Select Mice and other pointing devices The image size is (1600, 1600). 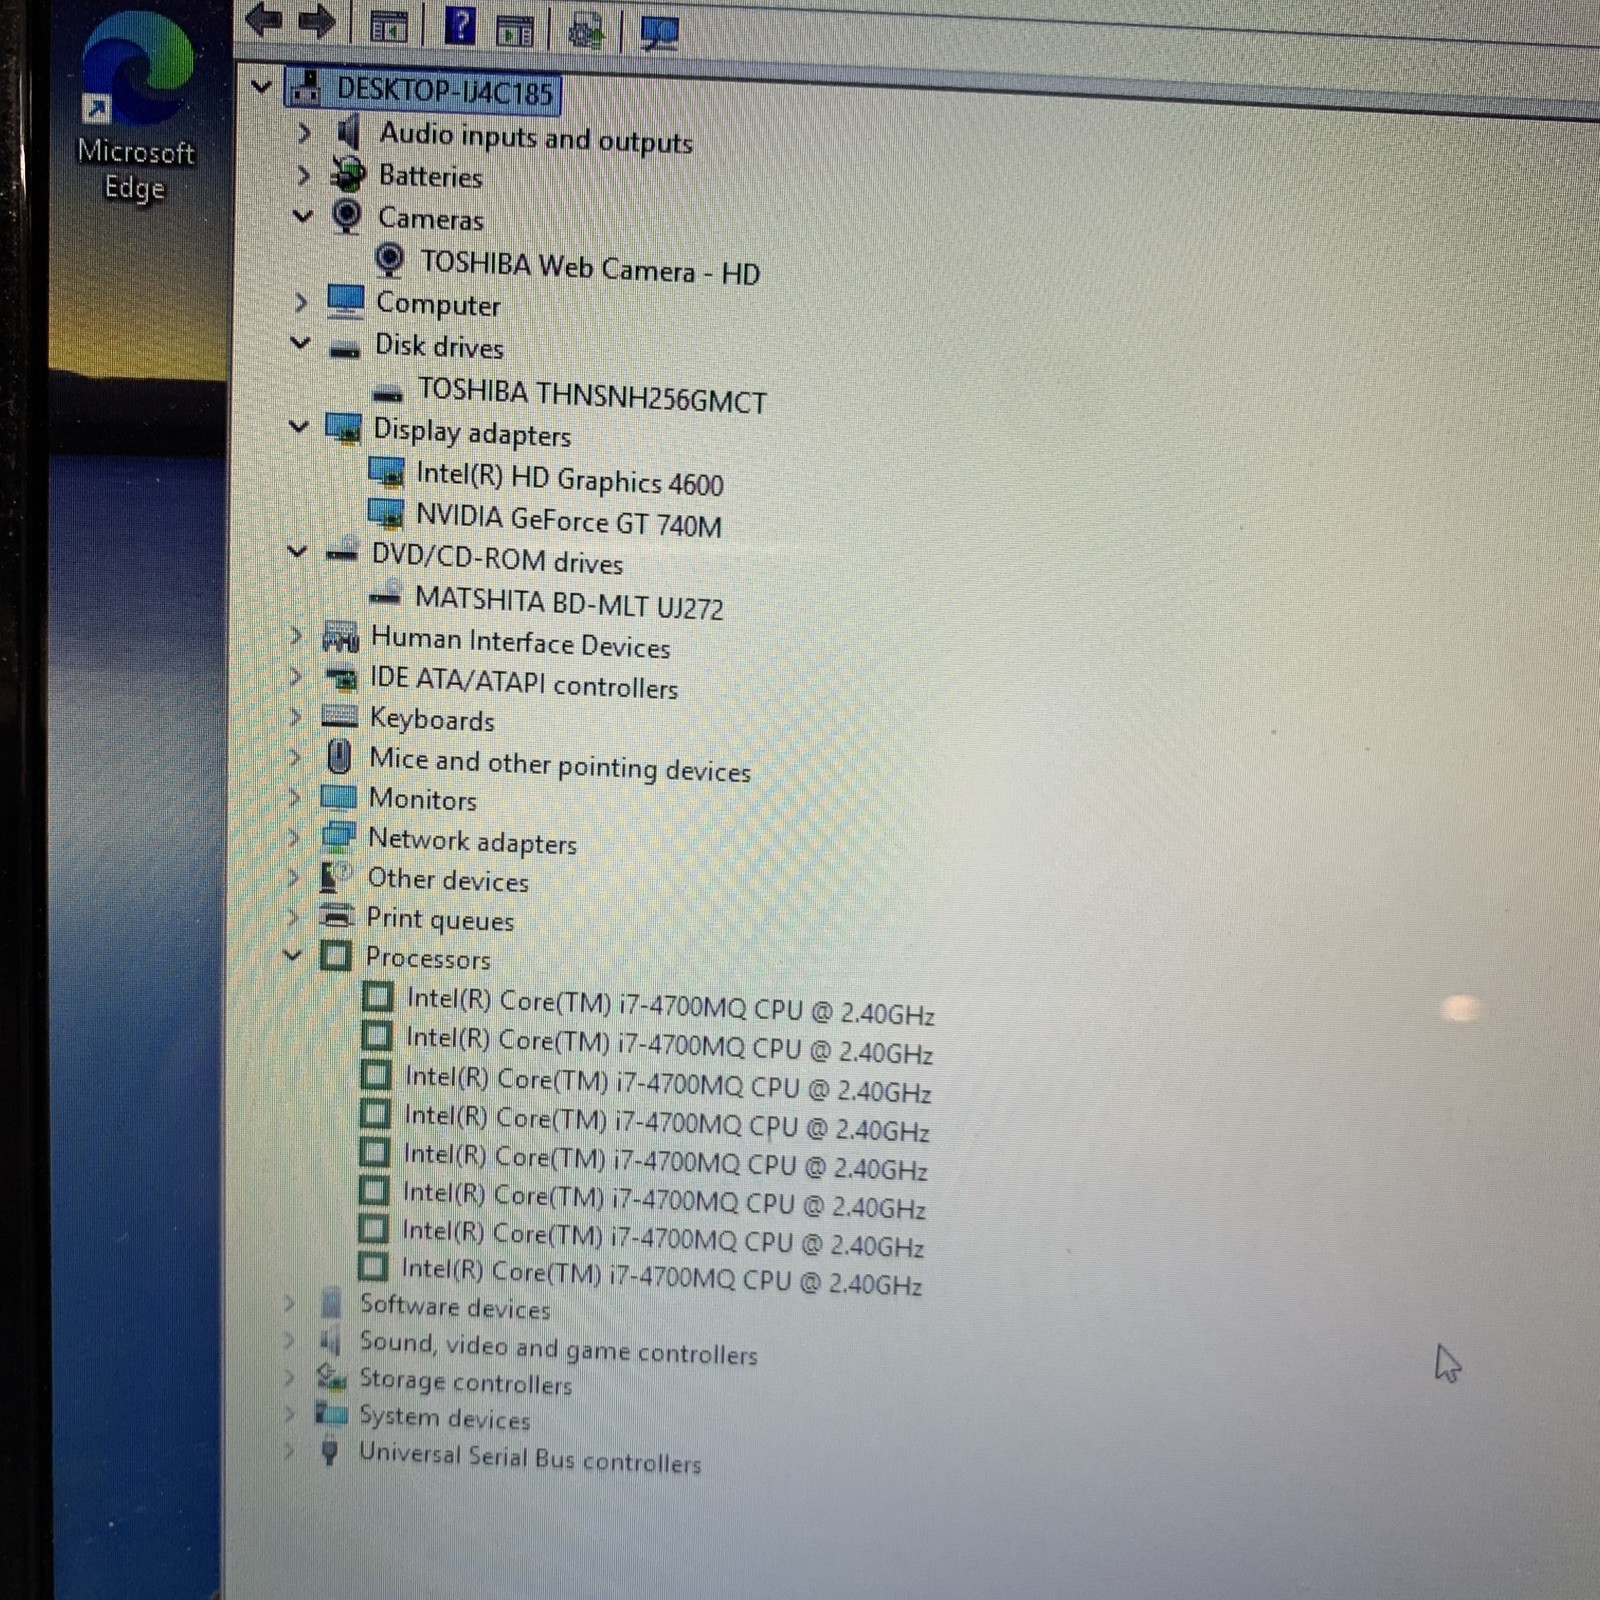tap(560, 765)
